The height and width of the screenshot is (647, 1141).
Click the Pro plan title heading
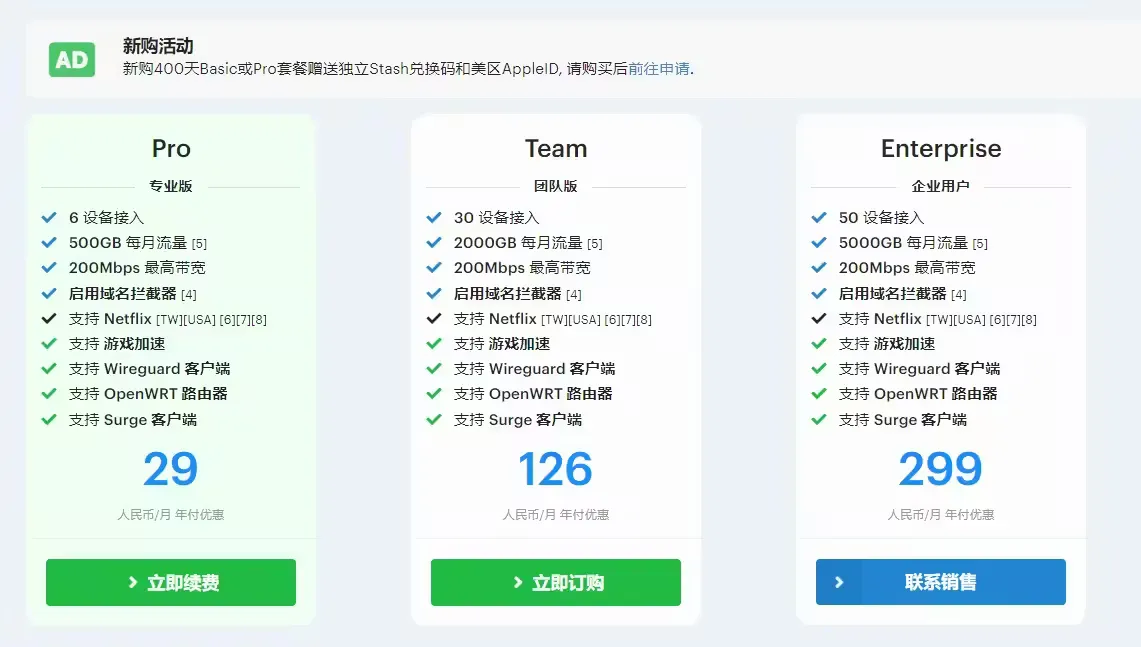coord(171,149)
